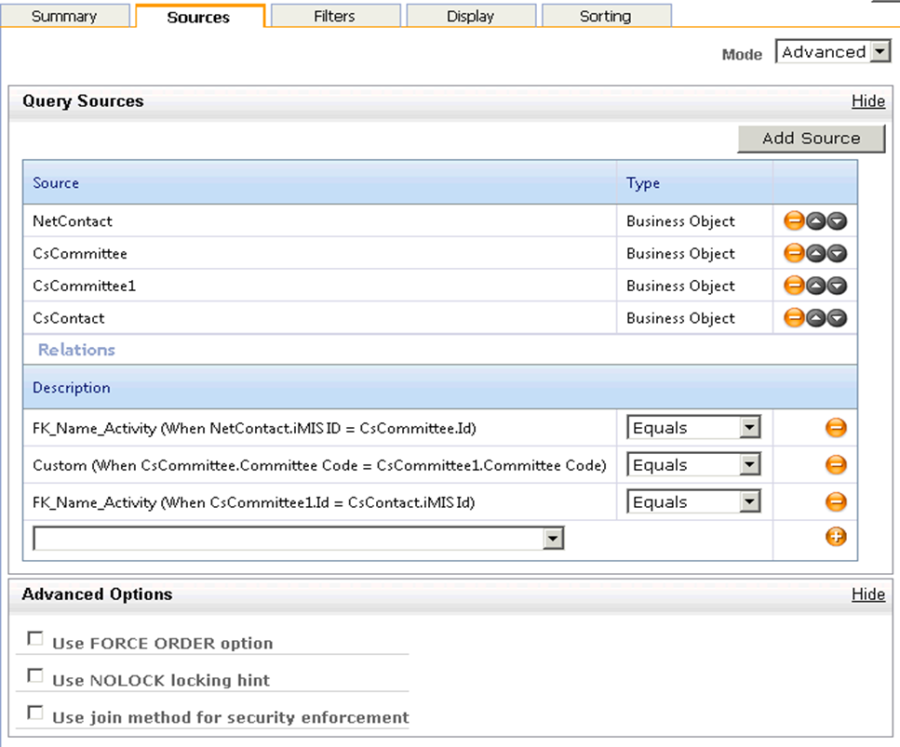900x747 pixels.
Task: Hide the Advanced Options section
Action: coord(868,594)
